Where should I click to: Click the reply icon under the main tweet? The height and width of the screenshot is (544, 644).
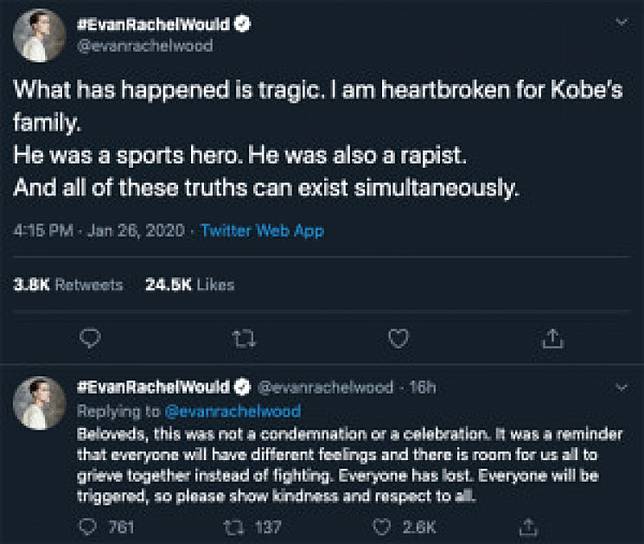[x=90, y=339]
